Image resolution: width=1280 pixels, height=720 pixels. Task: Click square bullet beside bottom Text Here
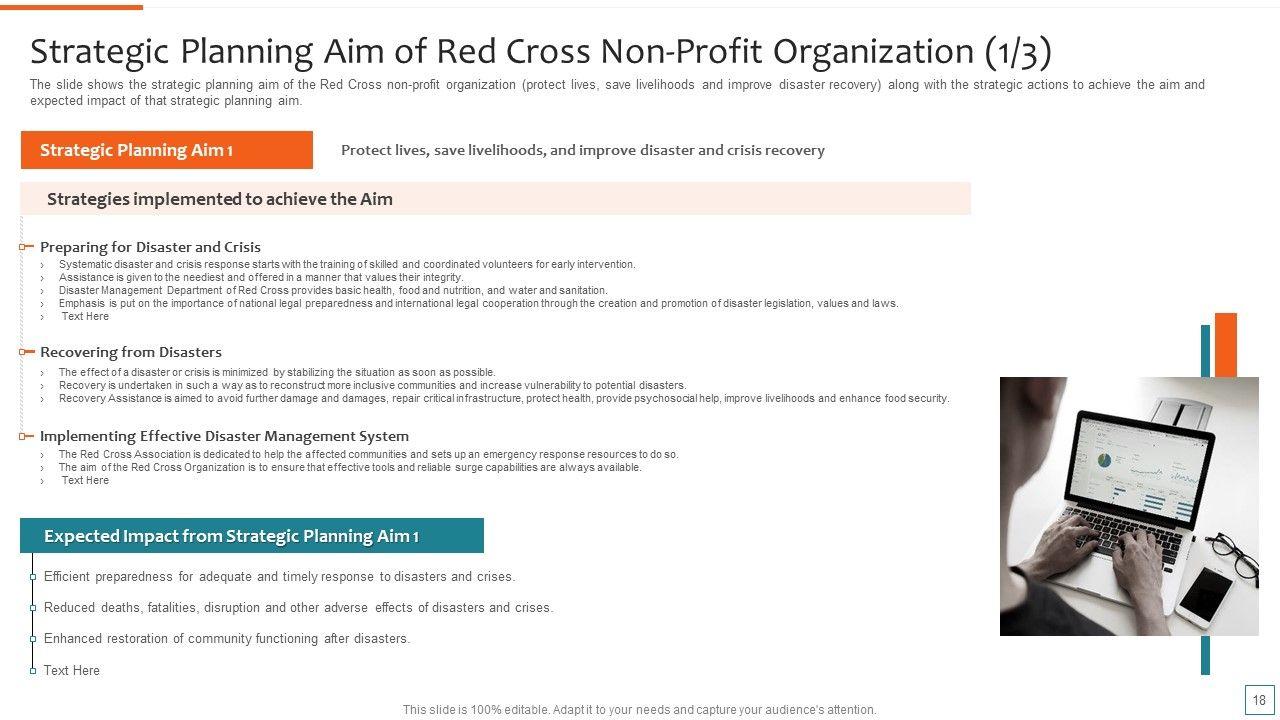pyautogui.click(x=33, y=671)
